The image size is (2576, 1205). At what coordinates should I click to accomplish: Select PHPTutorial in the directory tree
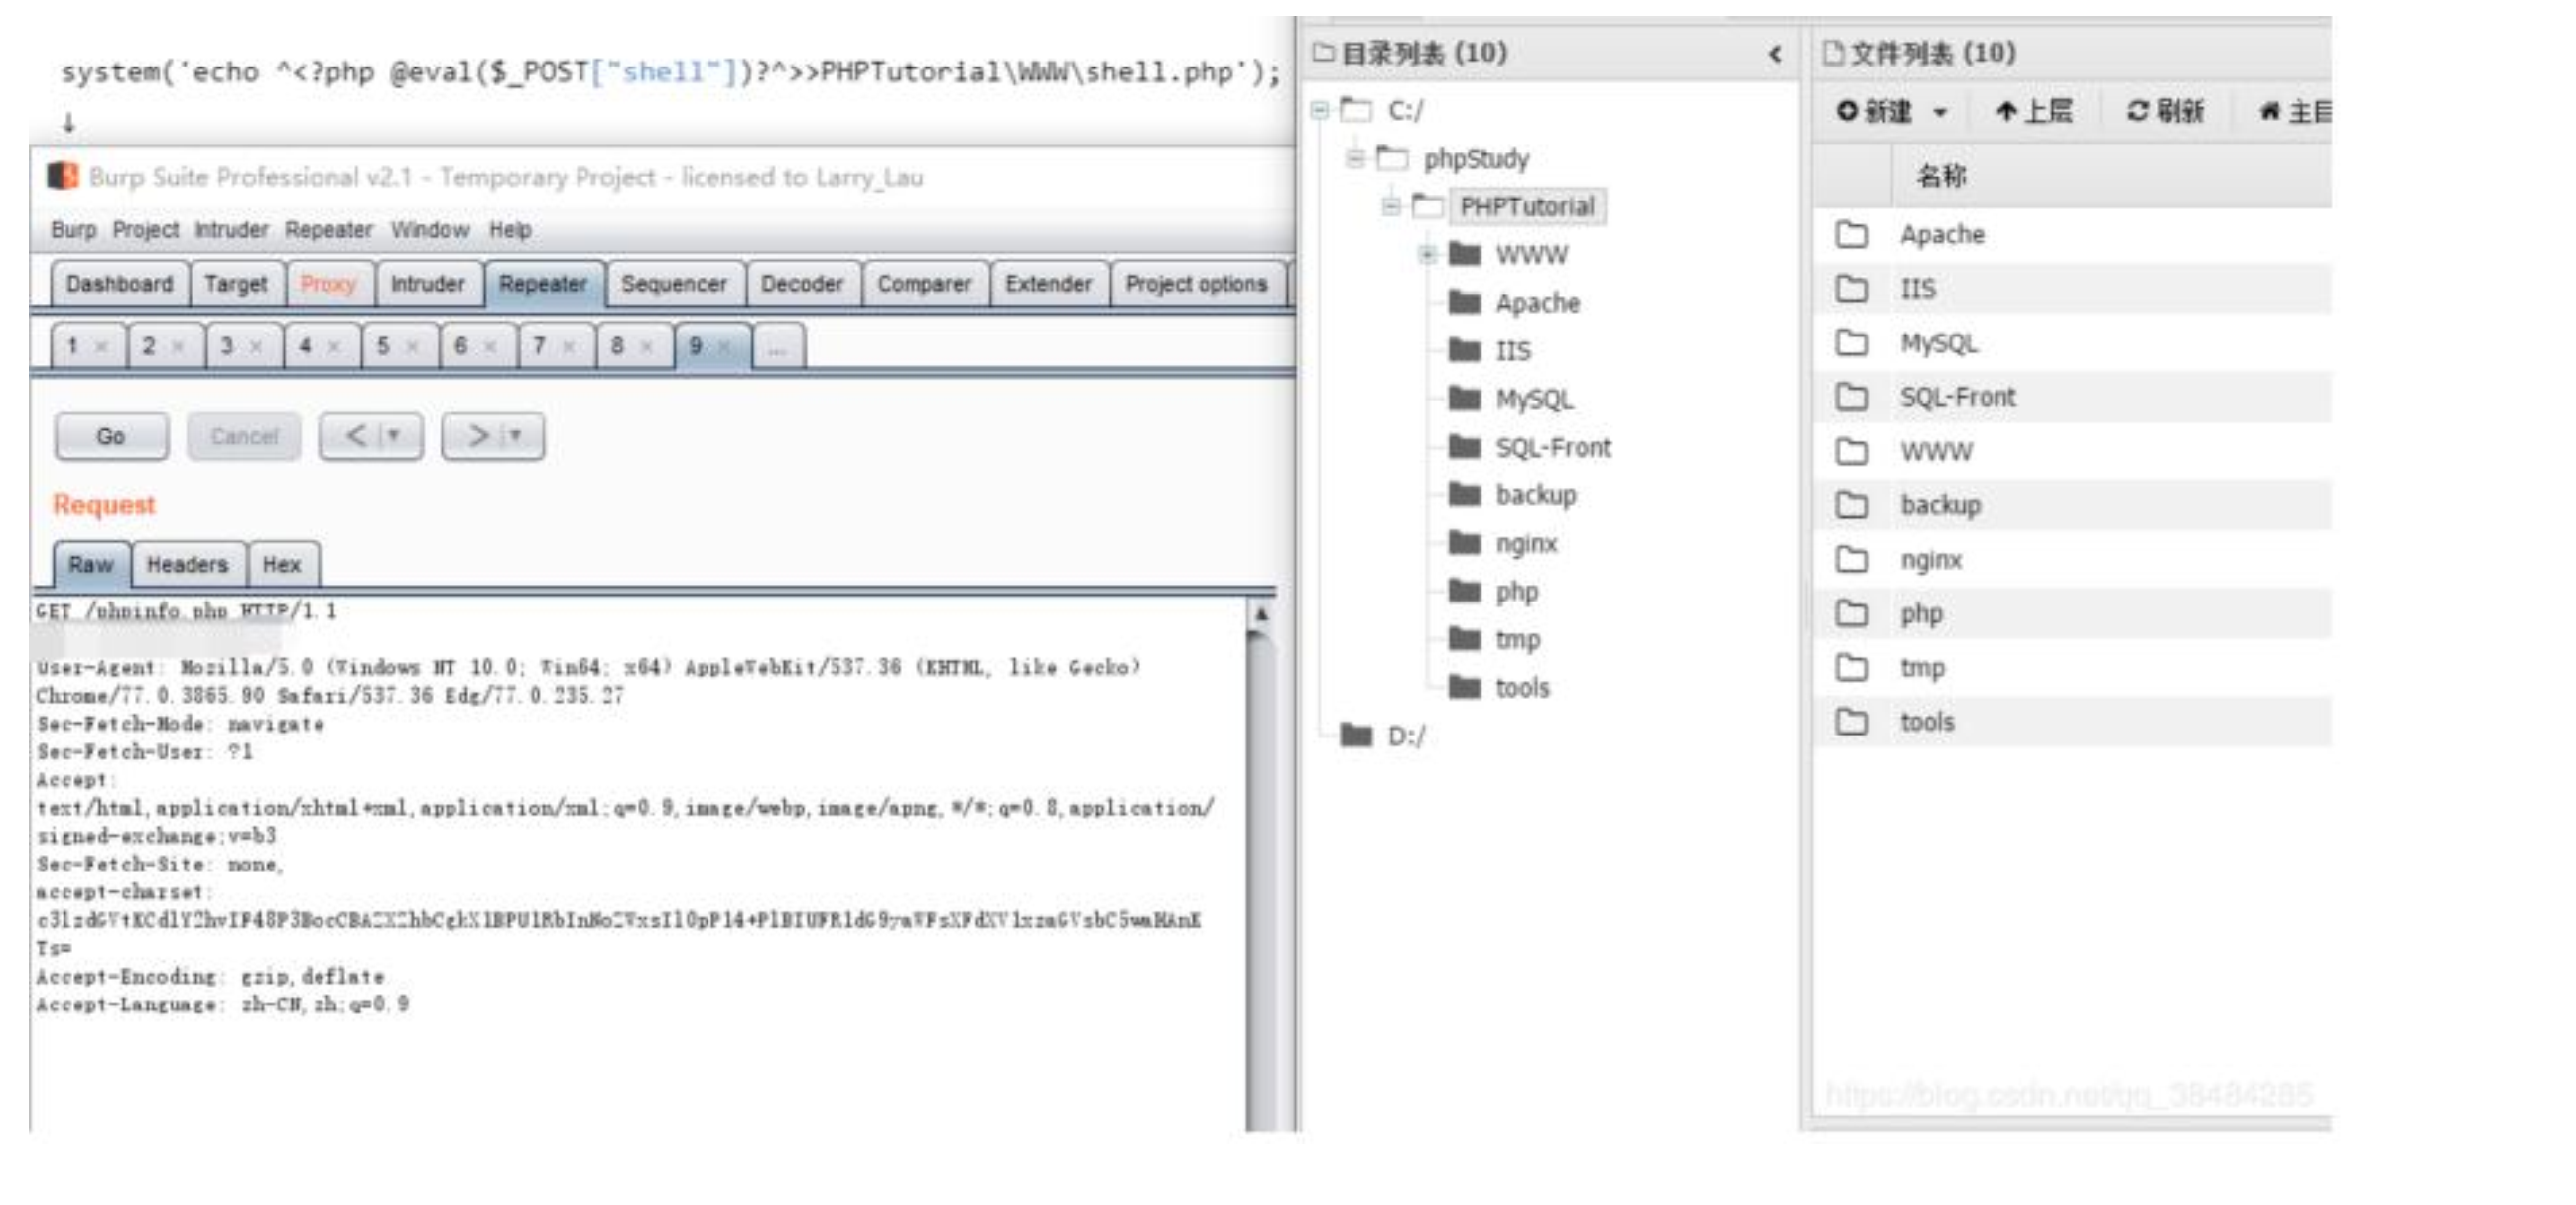[x=1527, y=206]
